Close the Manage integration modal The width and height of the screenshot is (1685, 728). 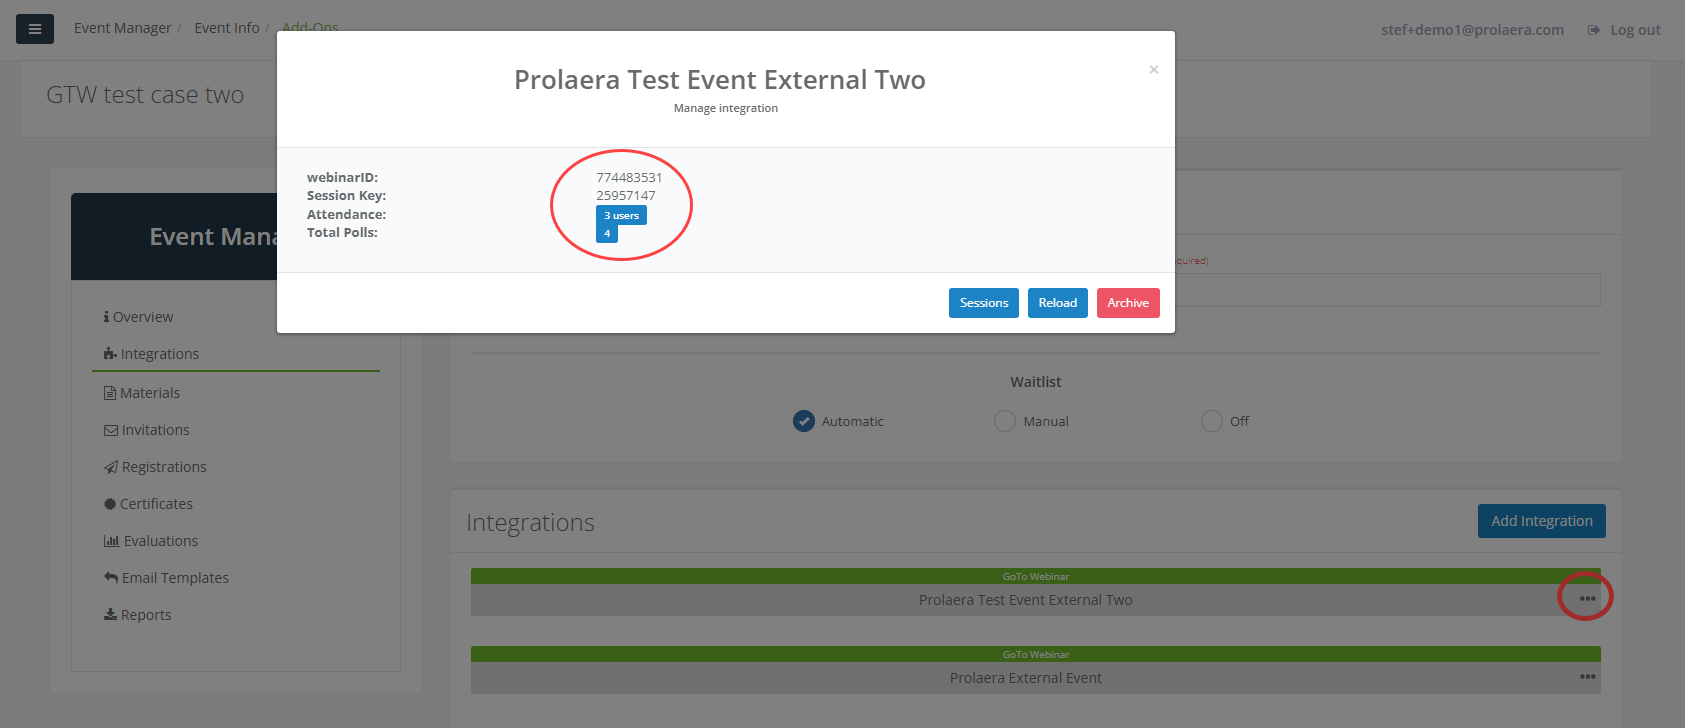[1154, 69]
